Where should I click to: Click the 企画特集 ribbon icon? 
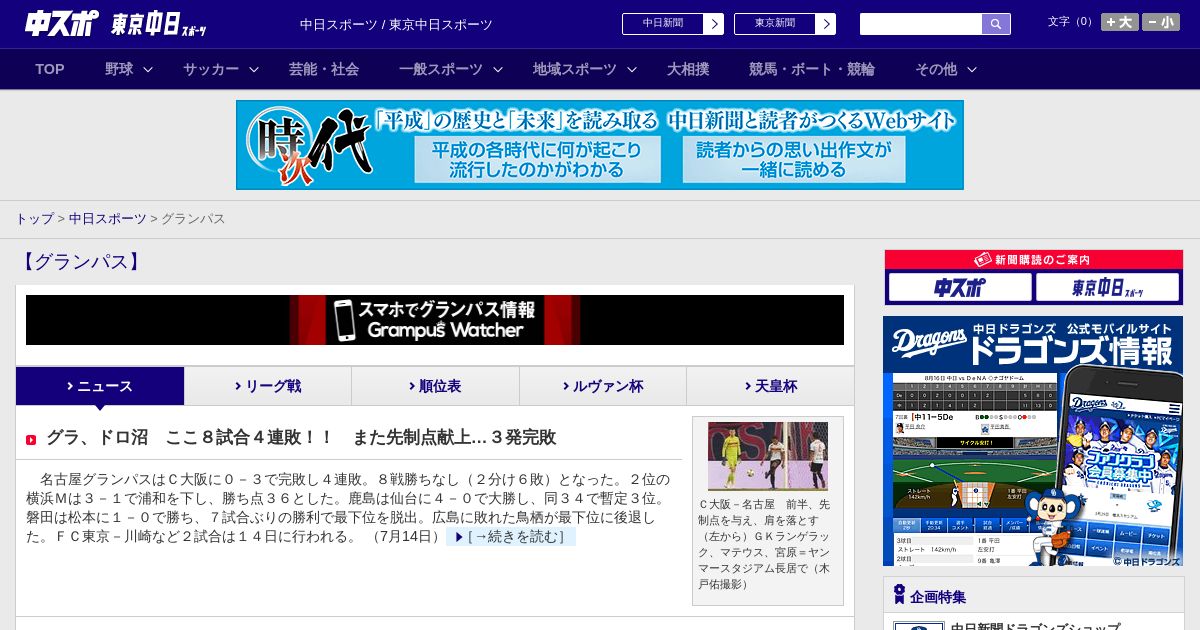pos(899,595)
